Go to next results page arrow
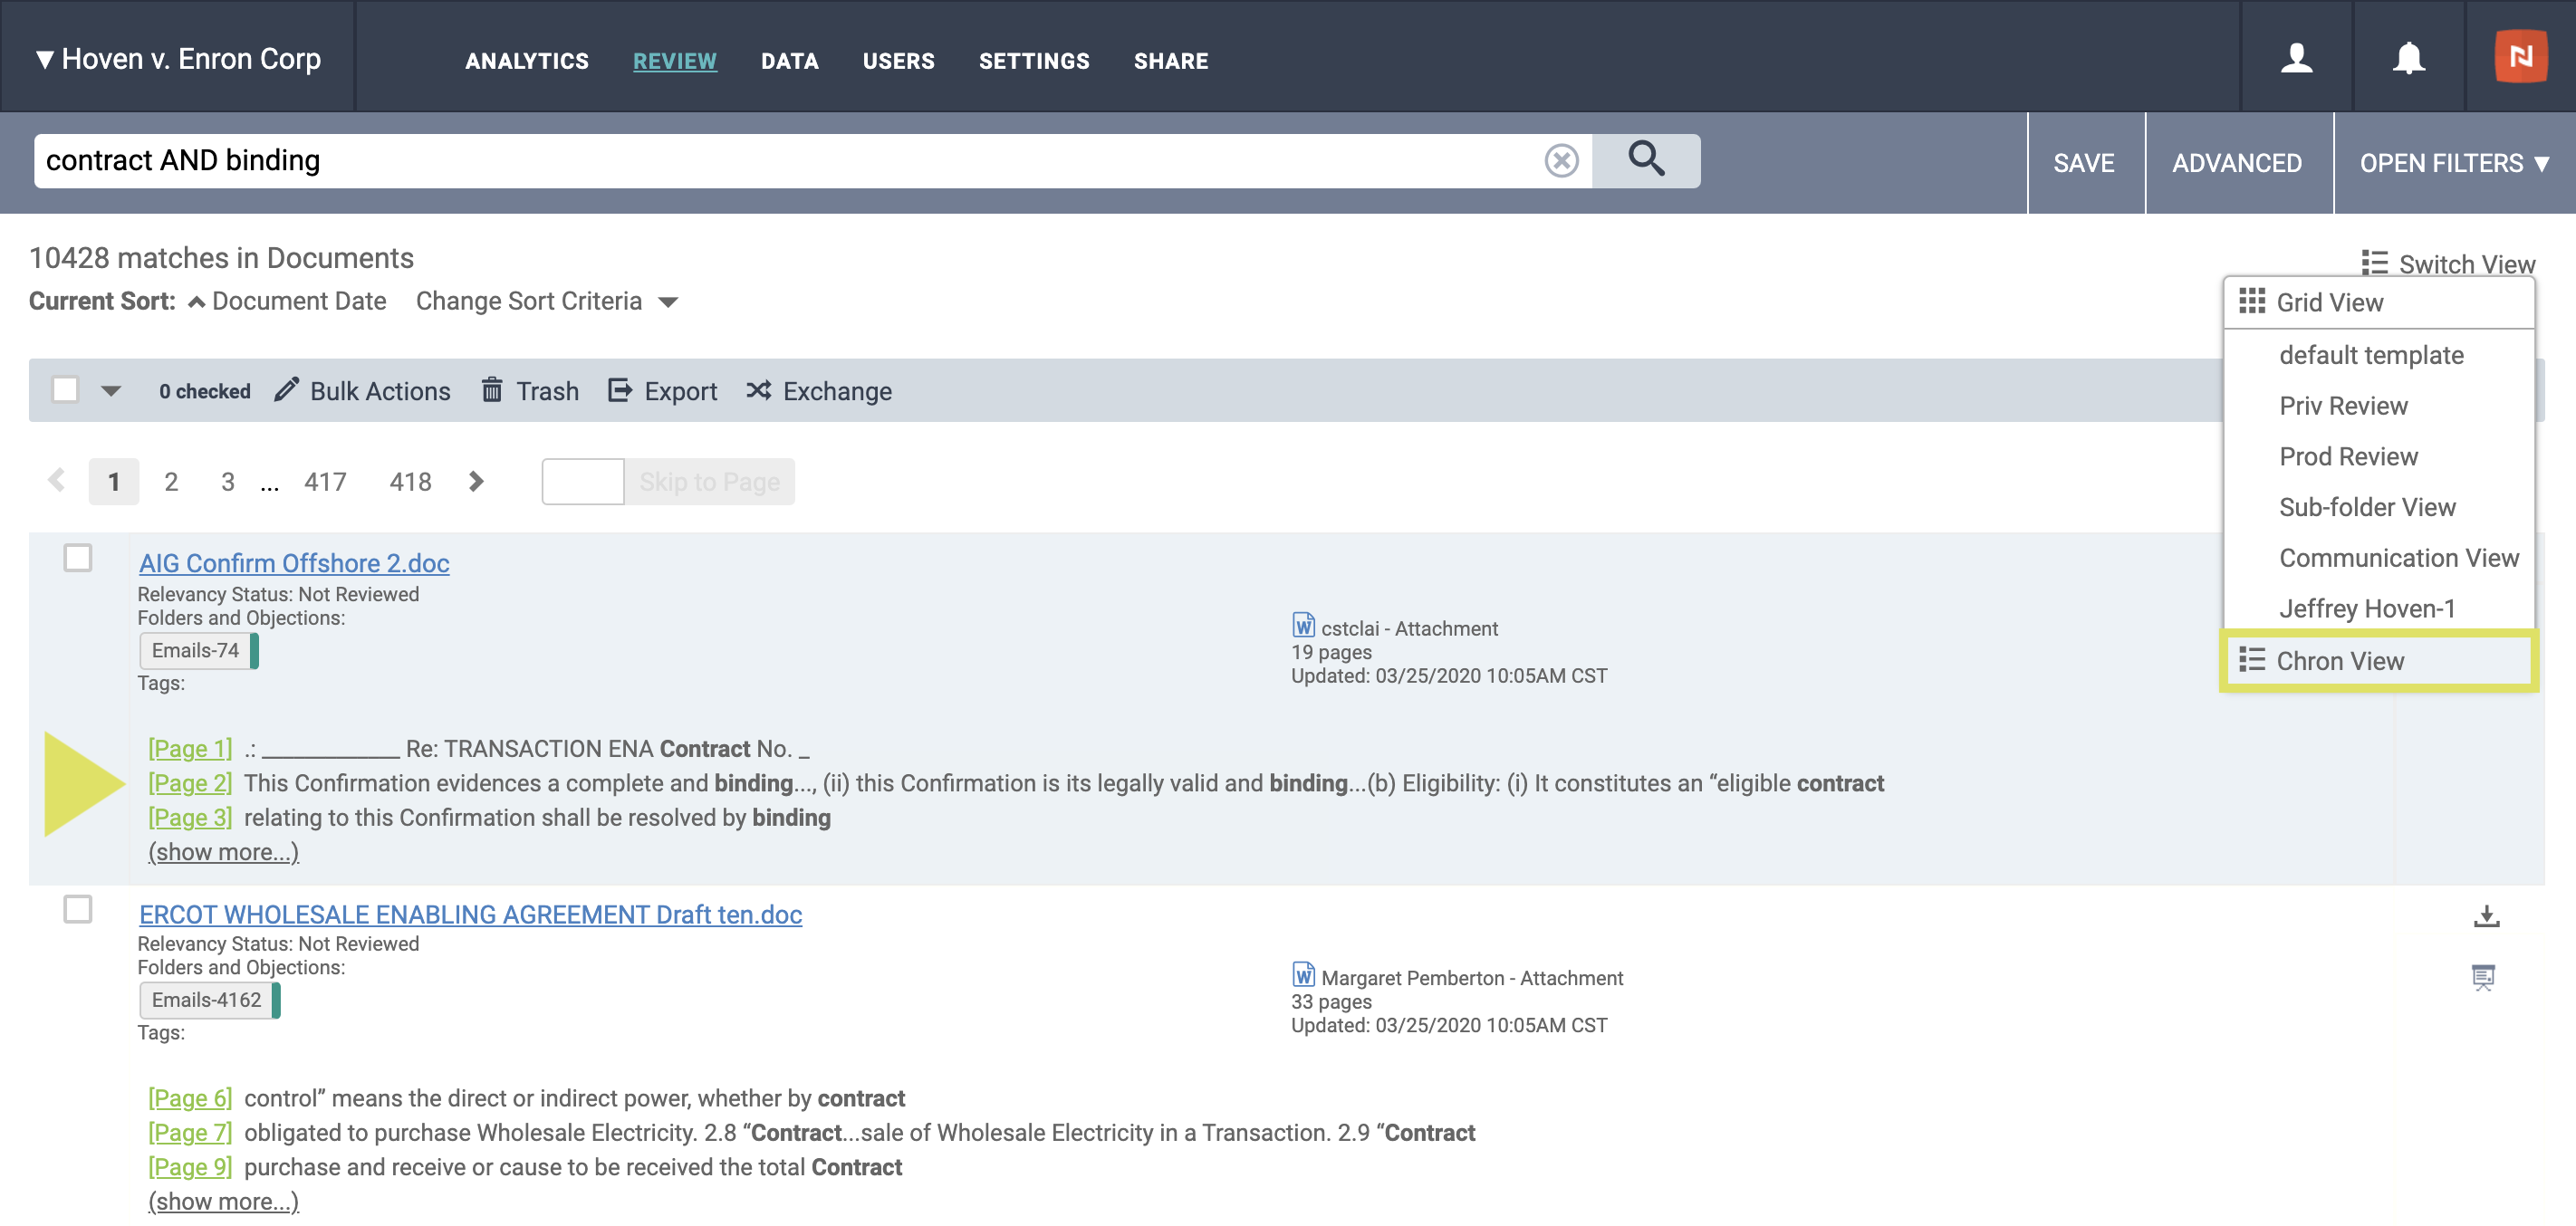The width and height of the screenshot is (2576, 1226). point(476,481)
